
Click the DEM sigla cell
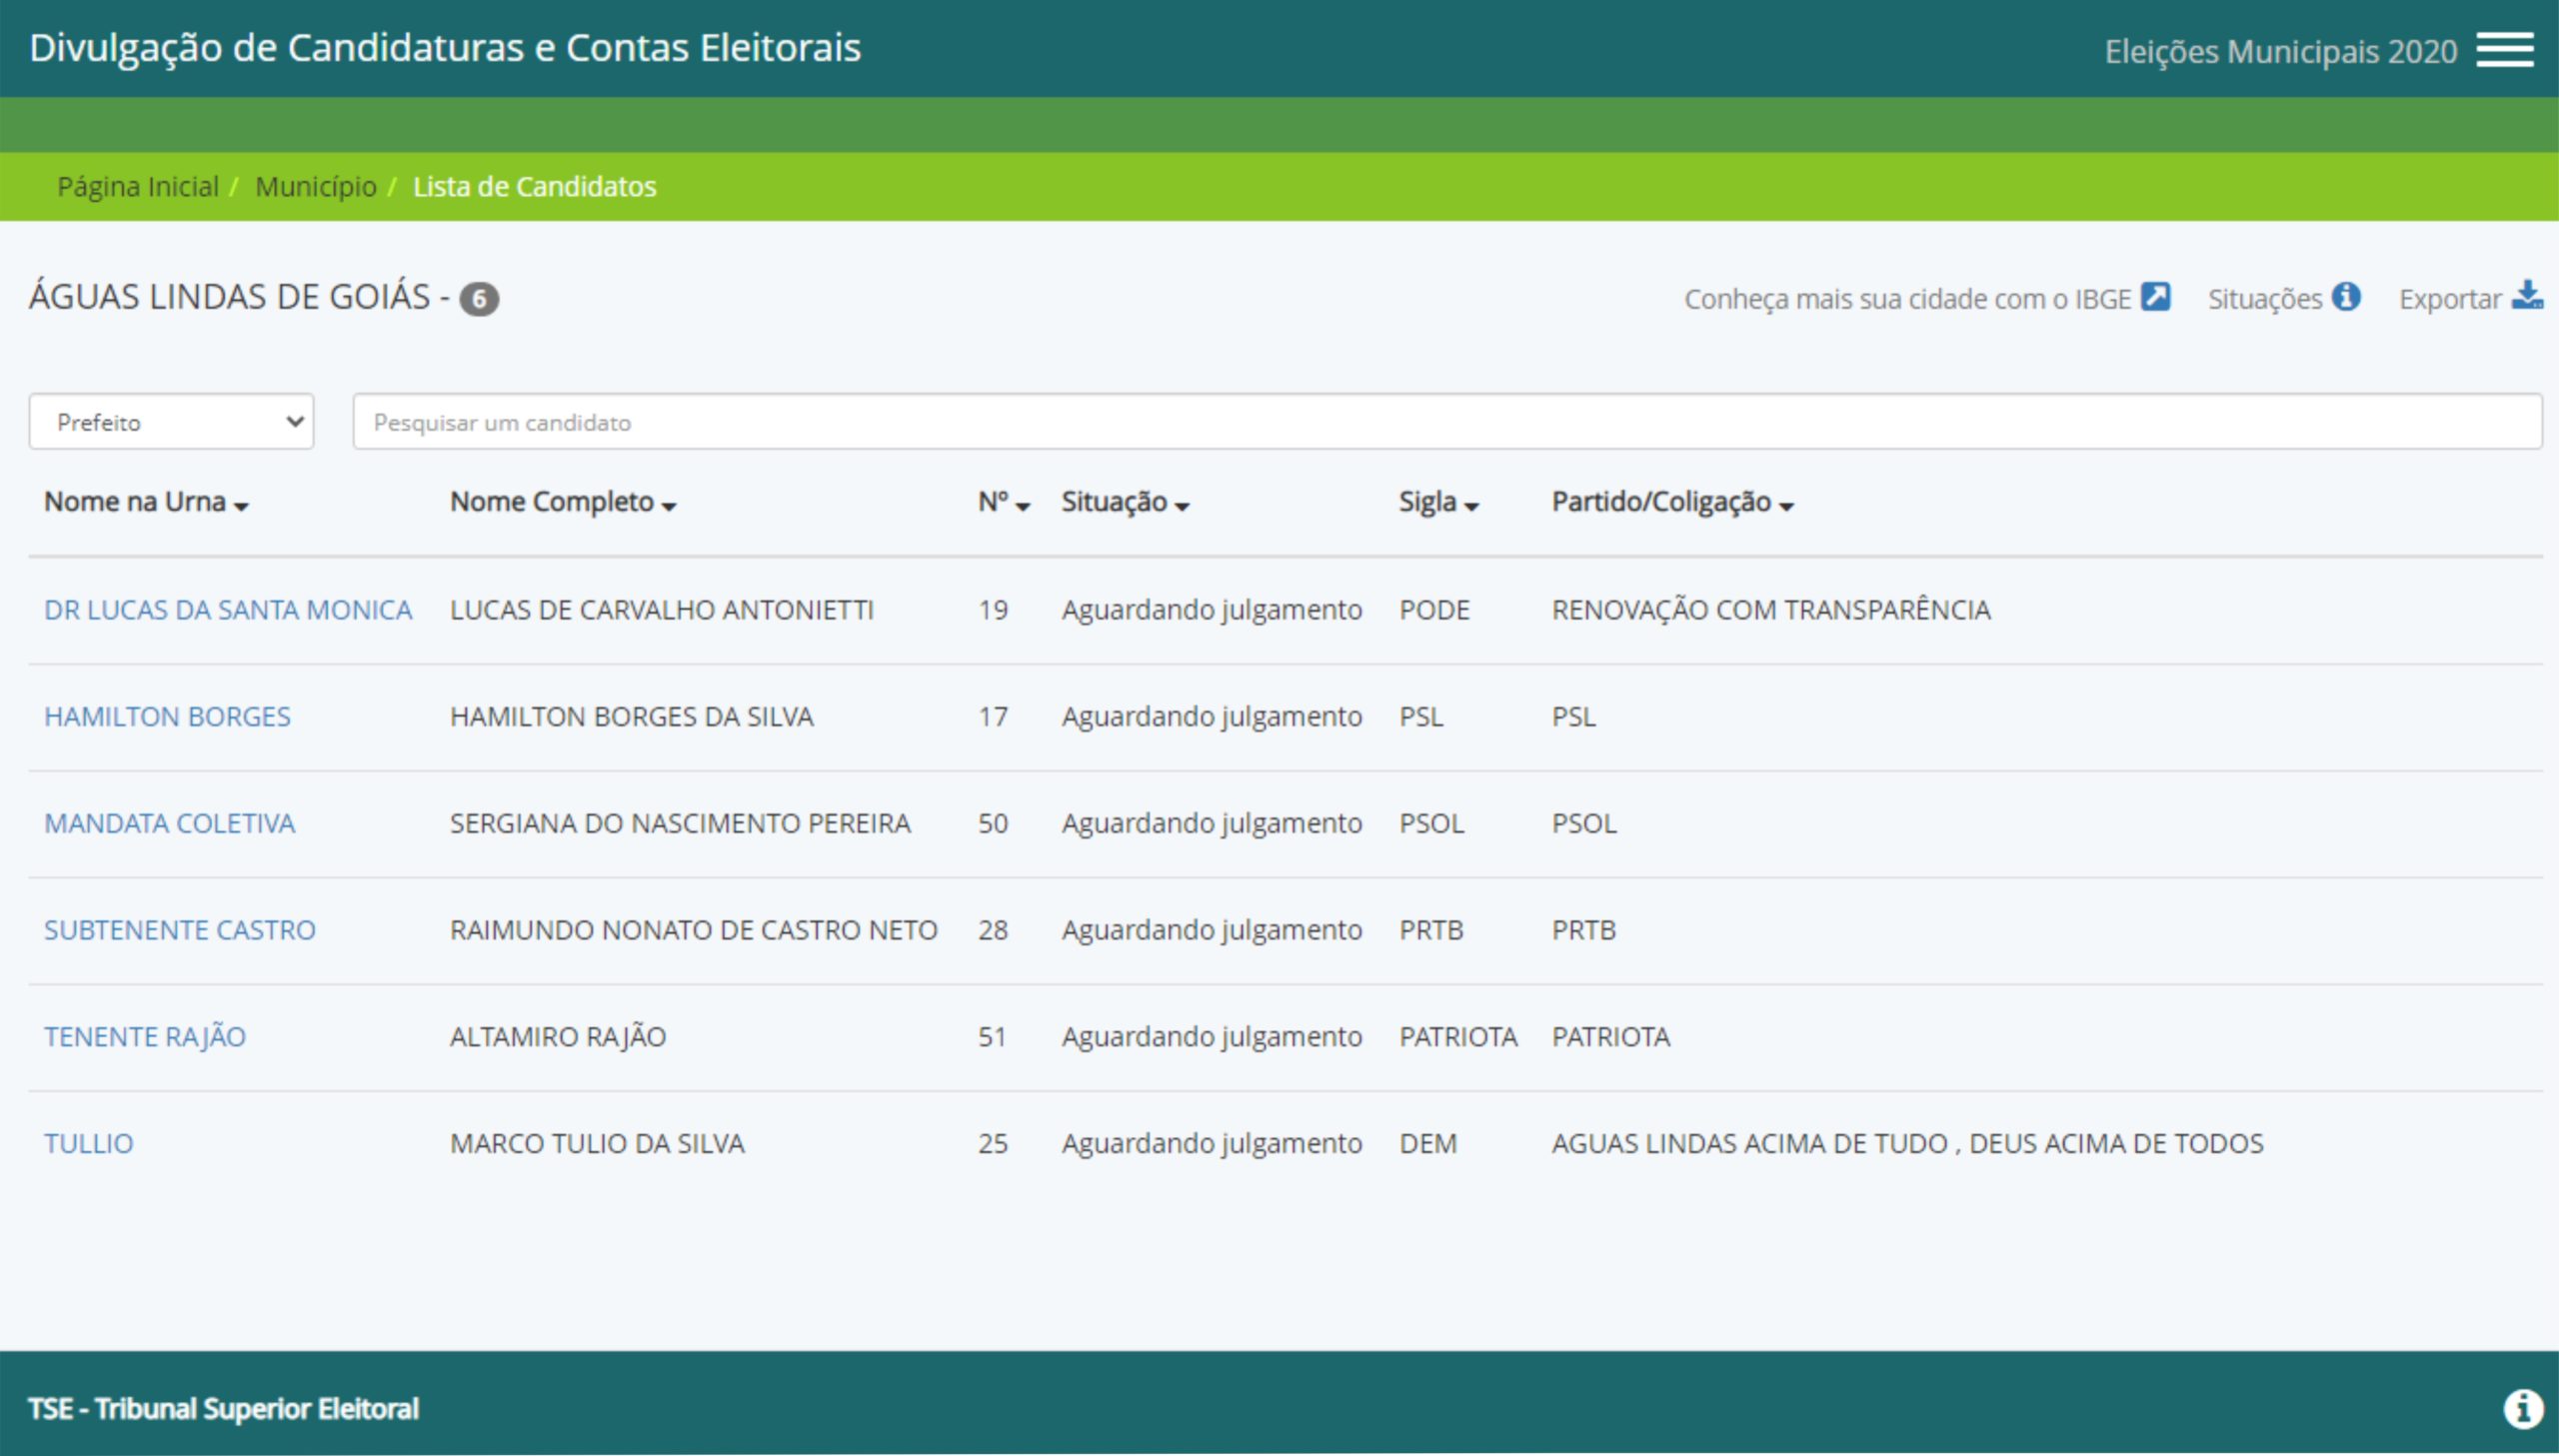pos(1428,1144)
